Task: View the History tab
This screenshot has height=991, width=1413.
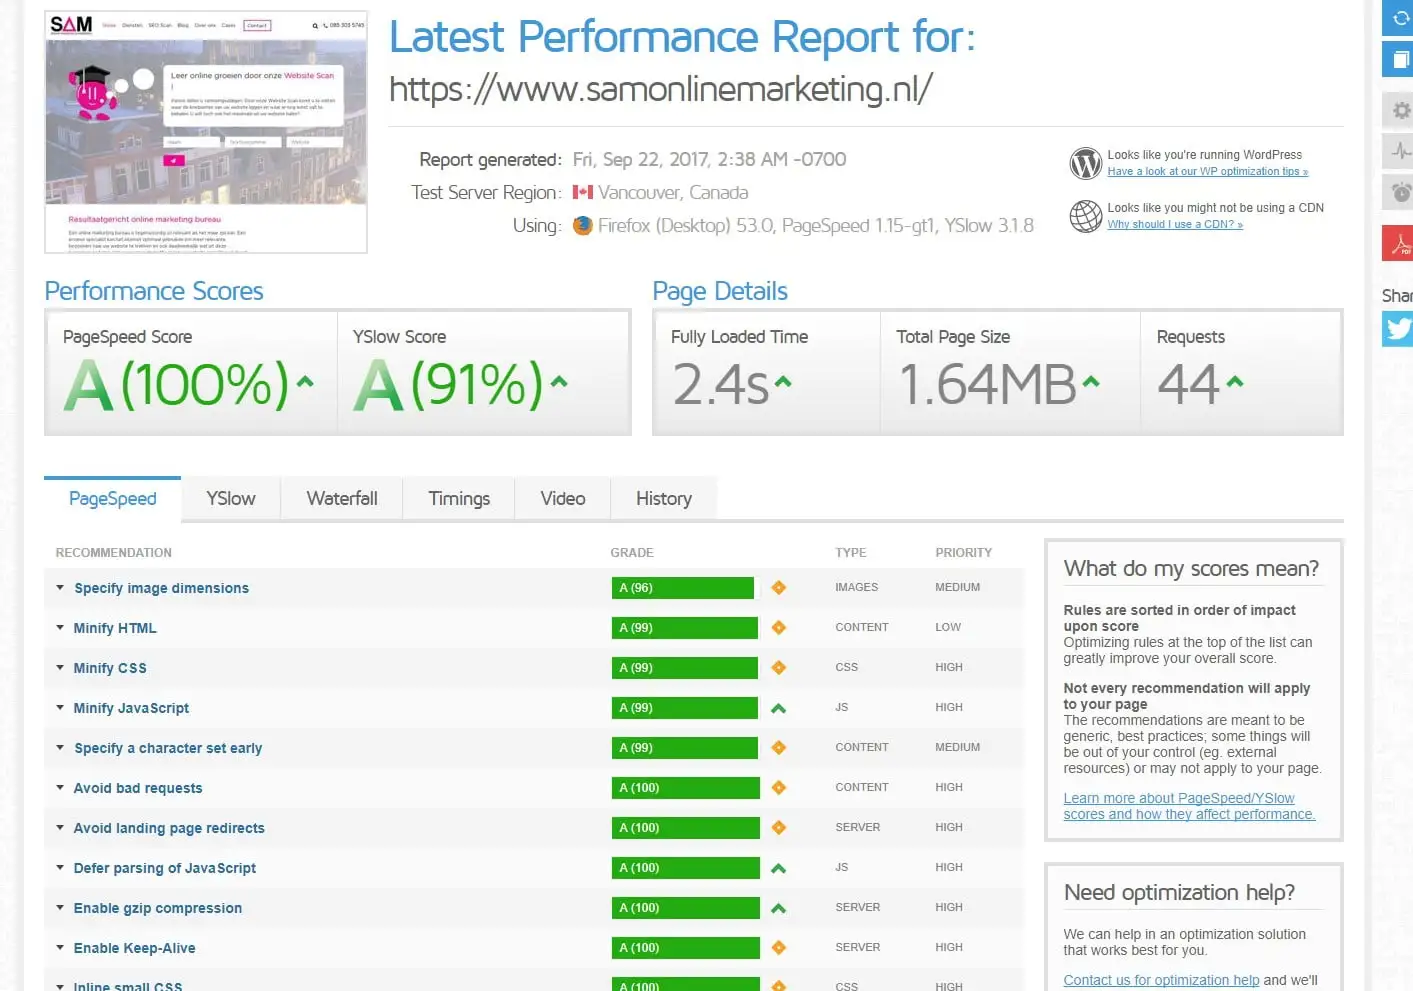Action: [x=664, y=499]
